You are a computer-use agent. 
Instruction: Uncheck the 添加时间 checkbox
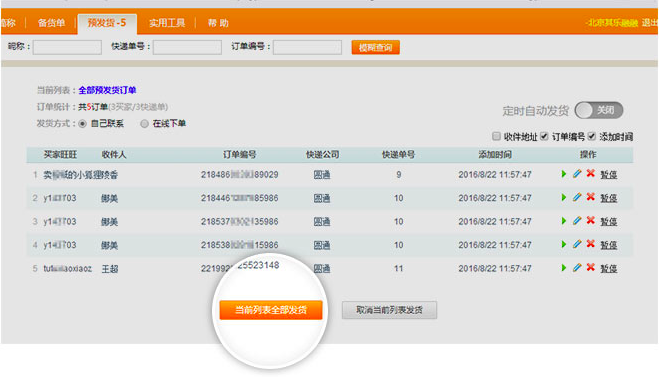[592, 136]
